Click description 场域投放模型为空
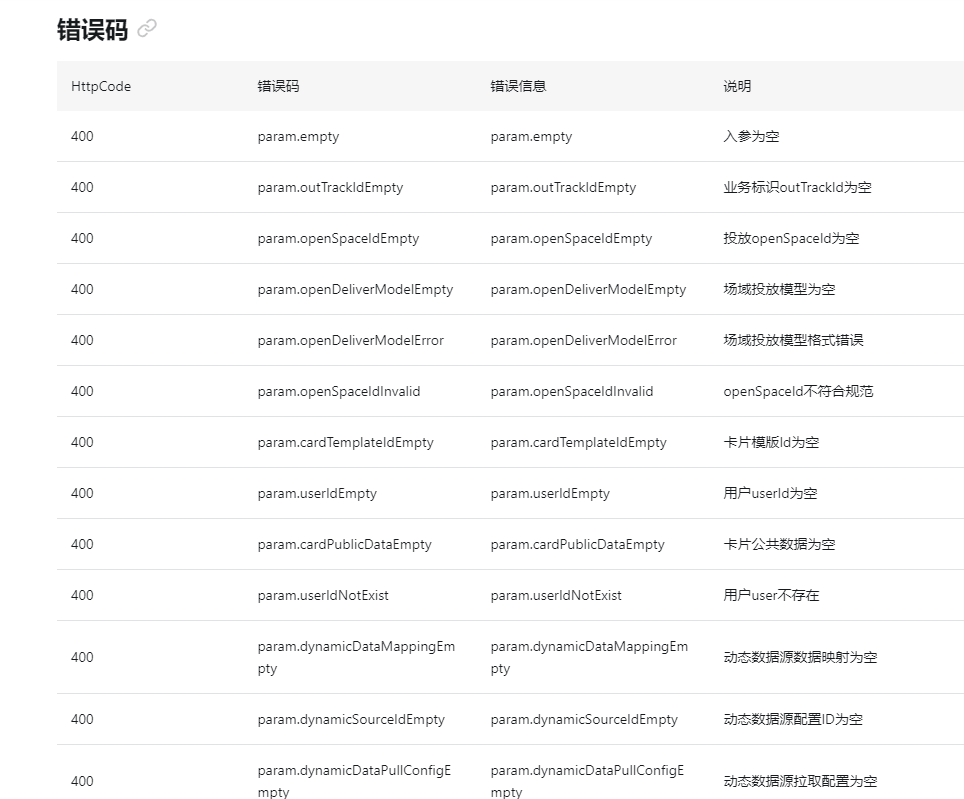Screen dimensions: 964x799 pos(780,289)
